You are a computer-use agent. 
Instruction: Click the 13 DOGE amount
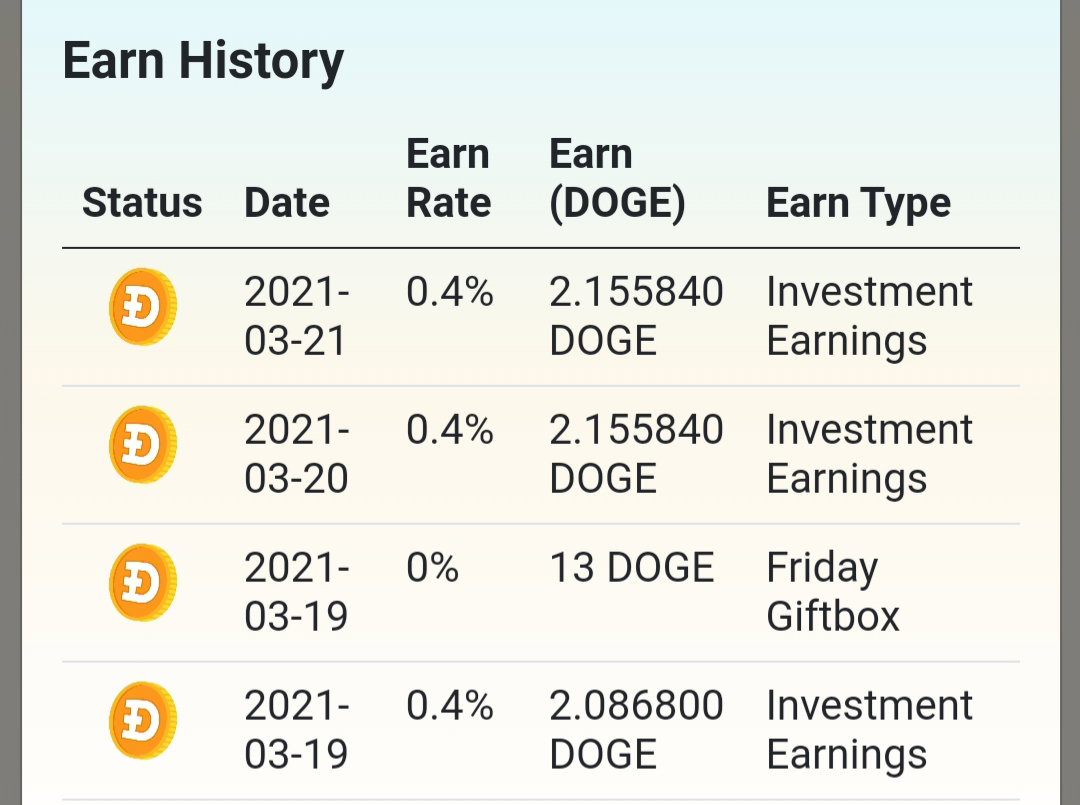(x=632, y=567)
